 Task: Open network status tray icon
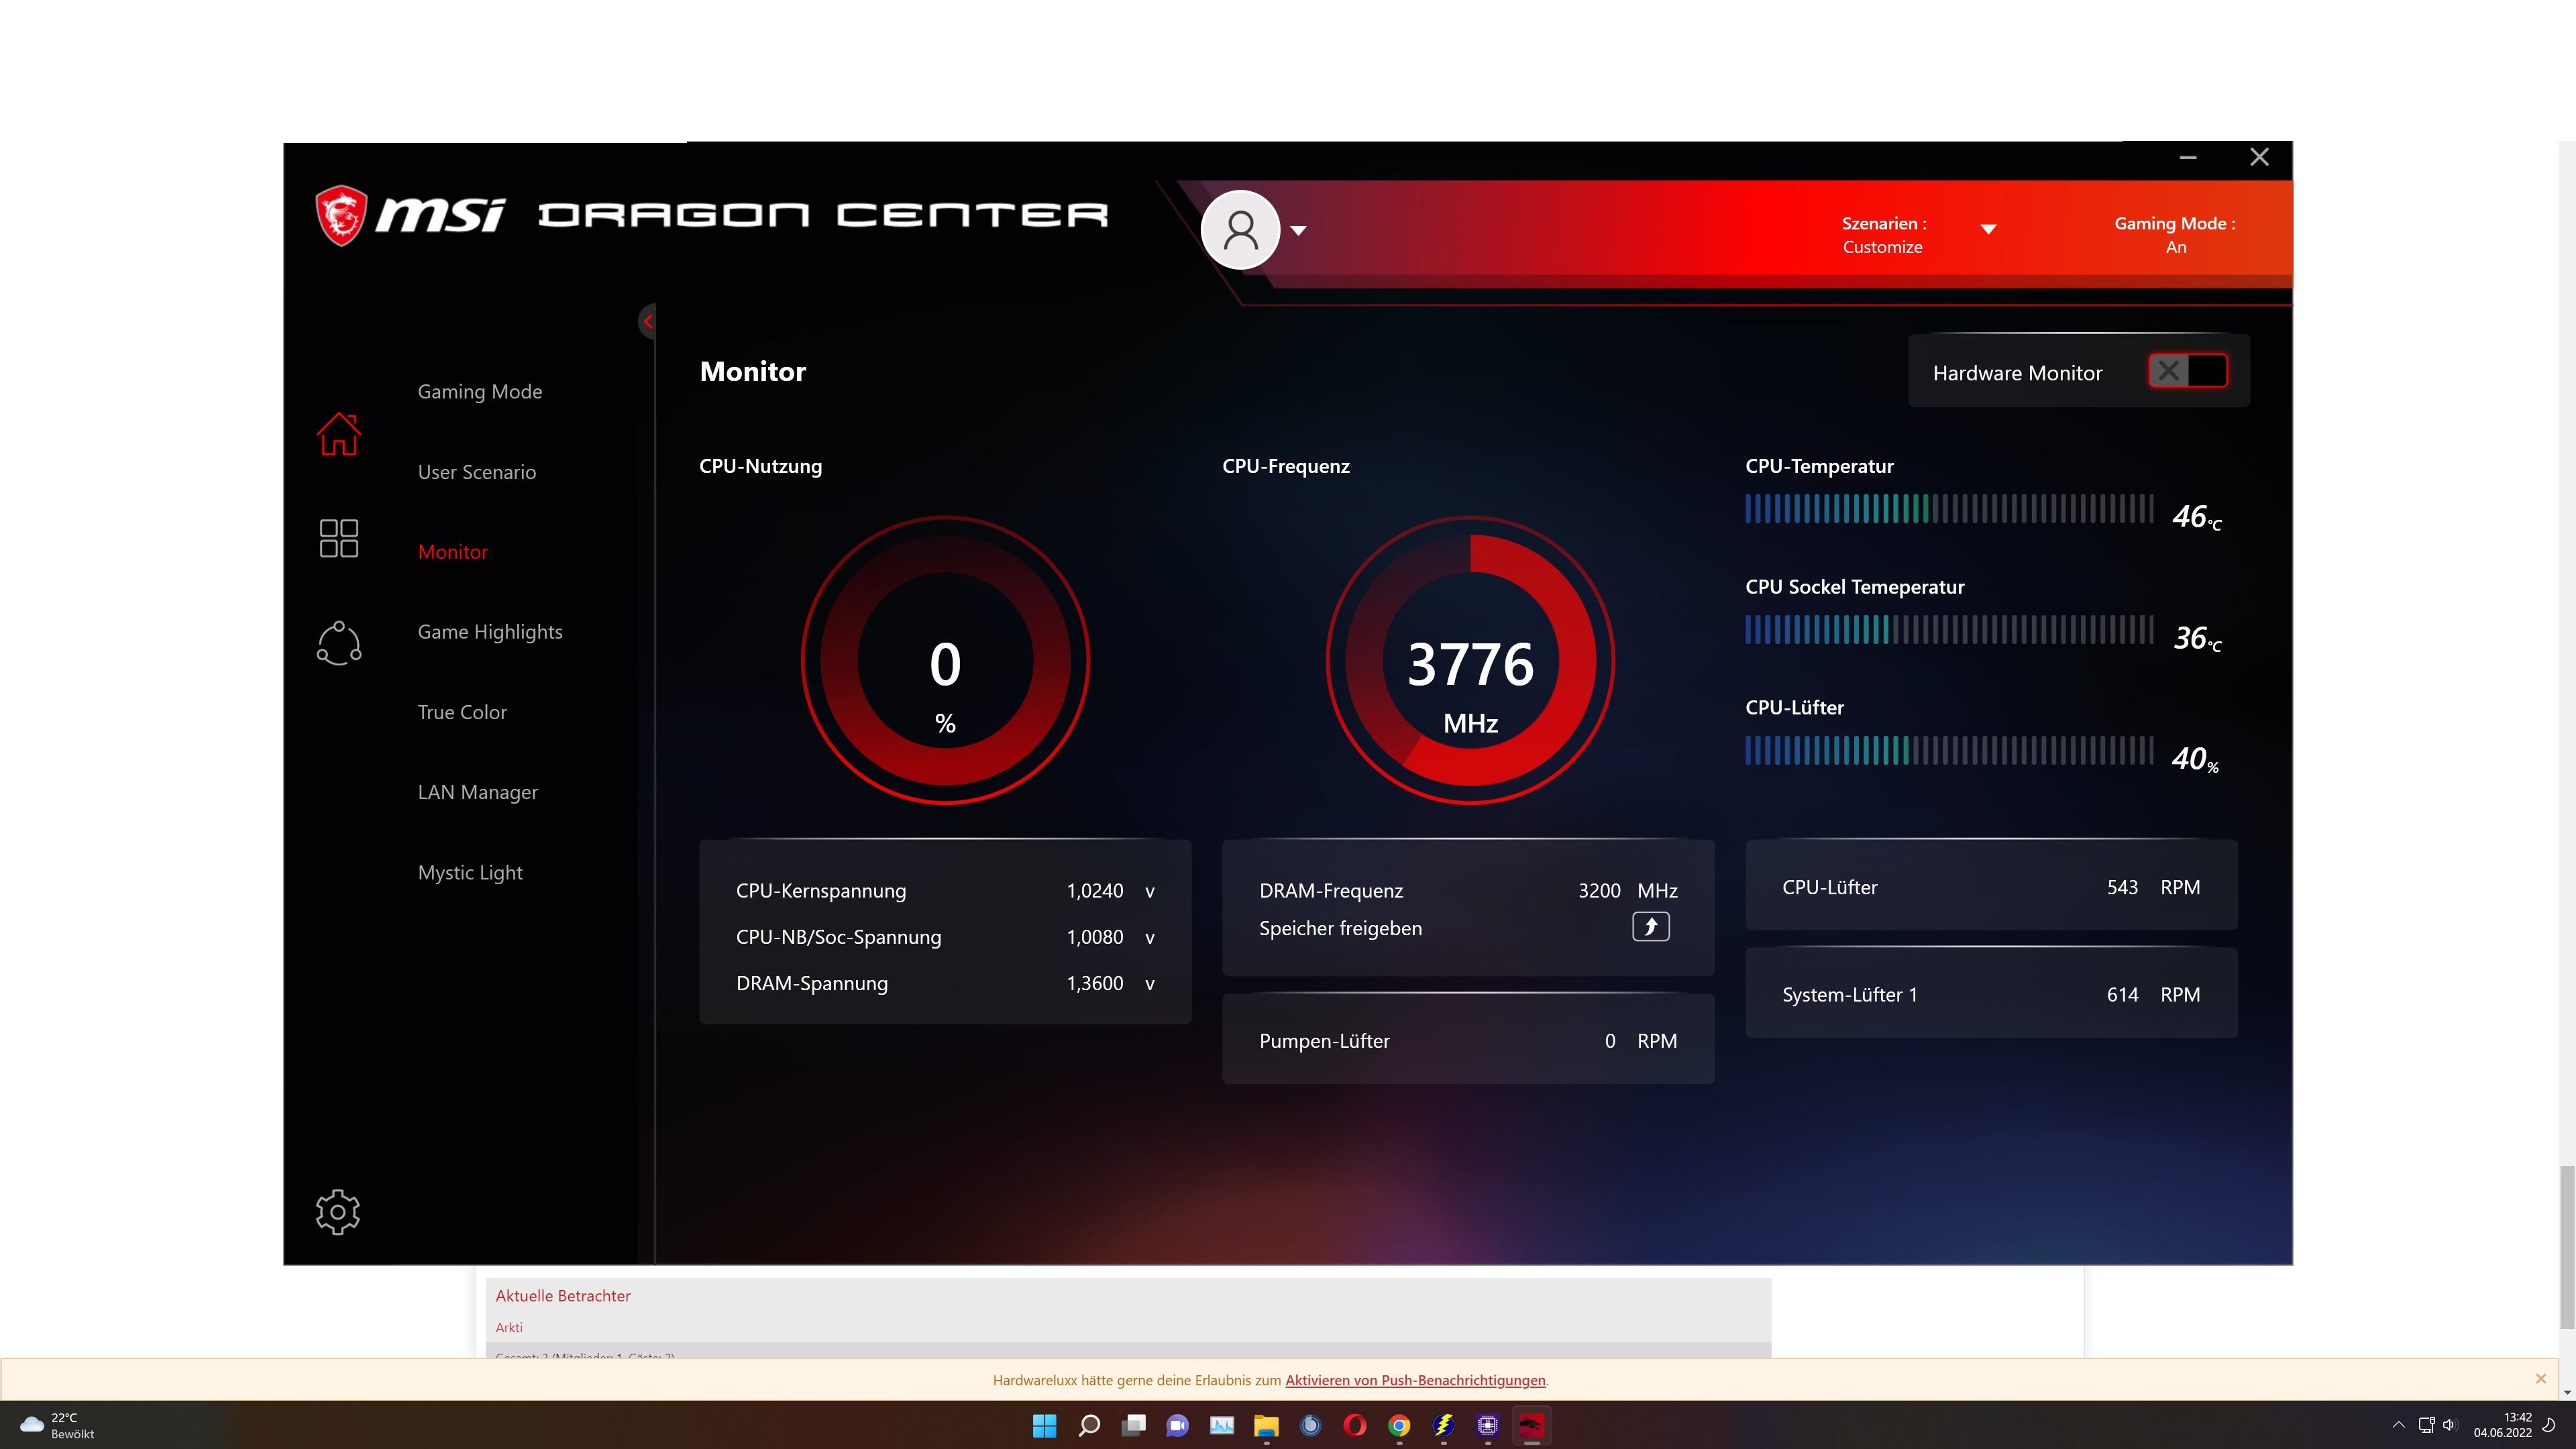(x=2426, y=1425)
